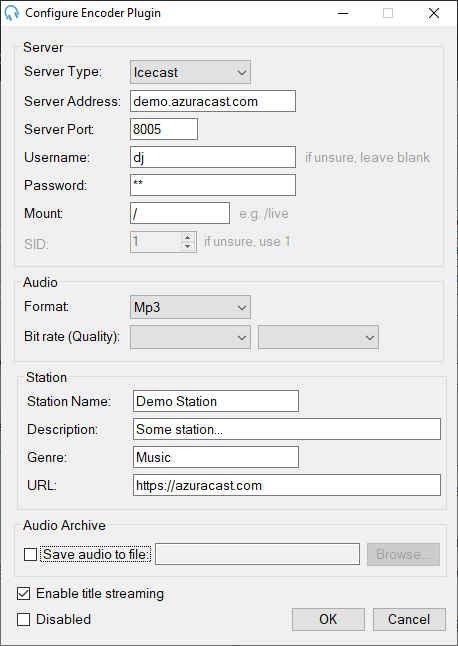Click the SID stepper up arrow
The image size is (458, 646).
188,237
